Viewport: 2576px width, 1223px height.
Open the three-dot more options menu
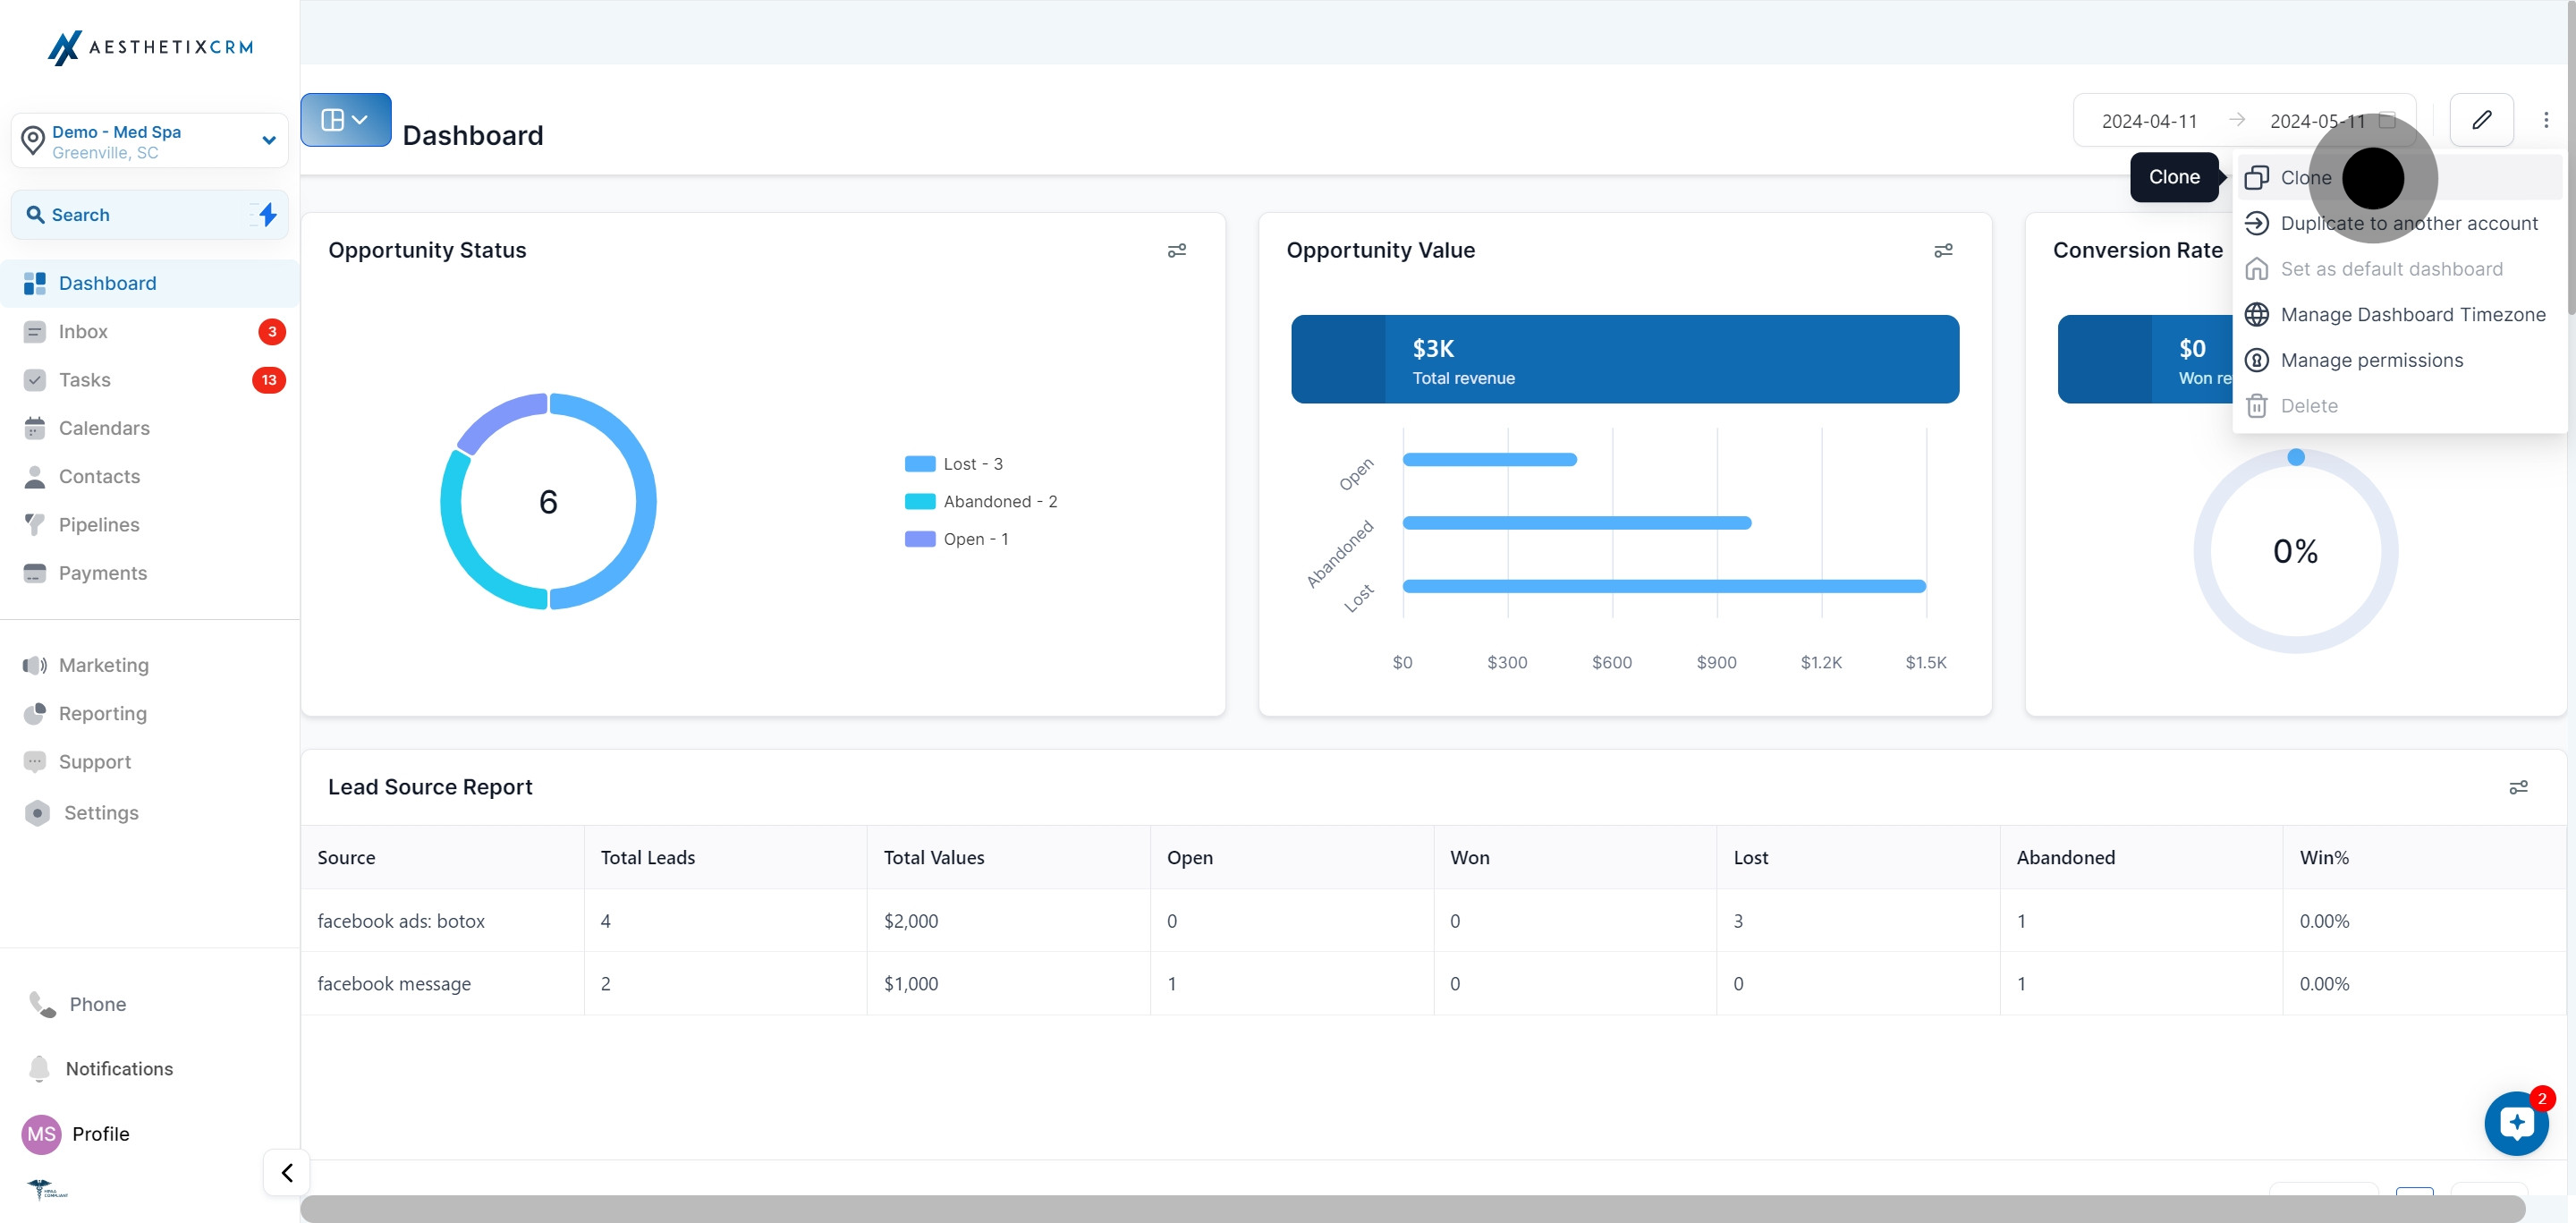coord(2545,120)
